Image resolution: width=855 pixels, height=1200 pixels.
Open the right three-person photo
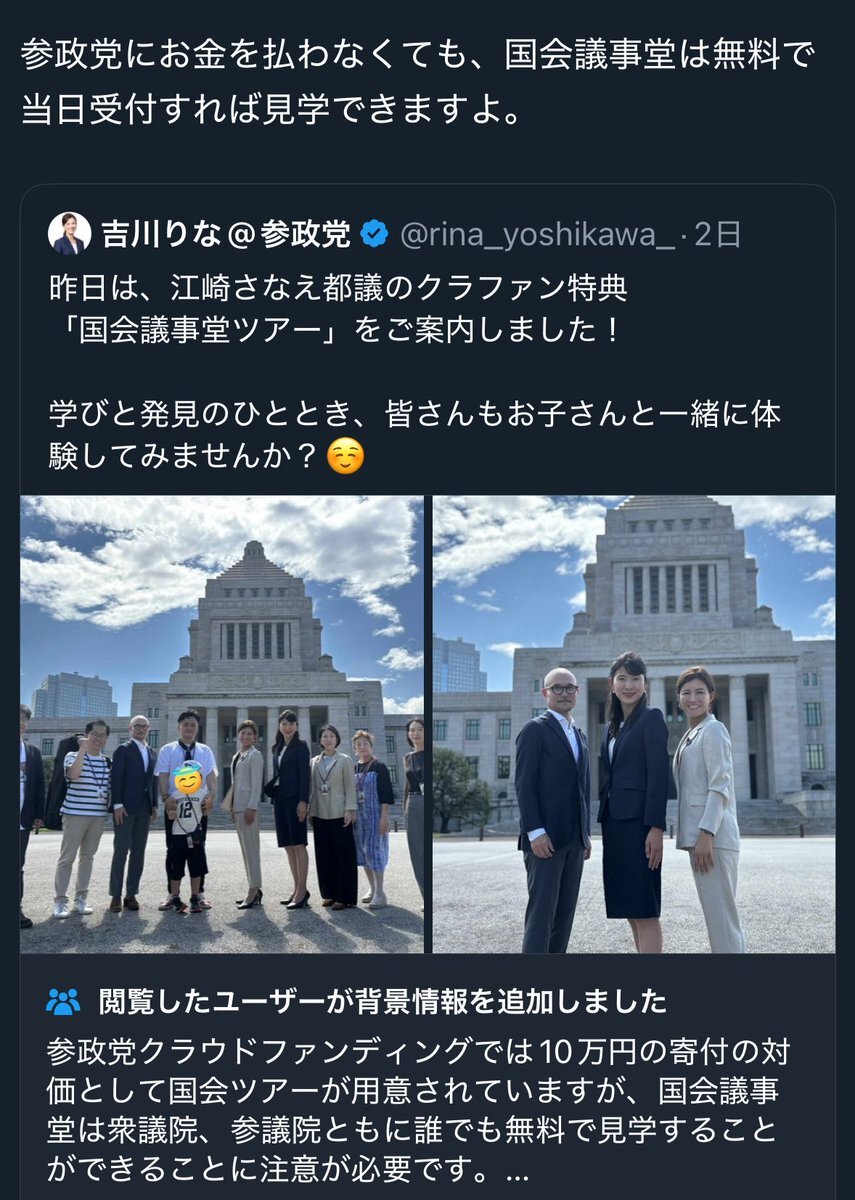(634, 724)
